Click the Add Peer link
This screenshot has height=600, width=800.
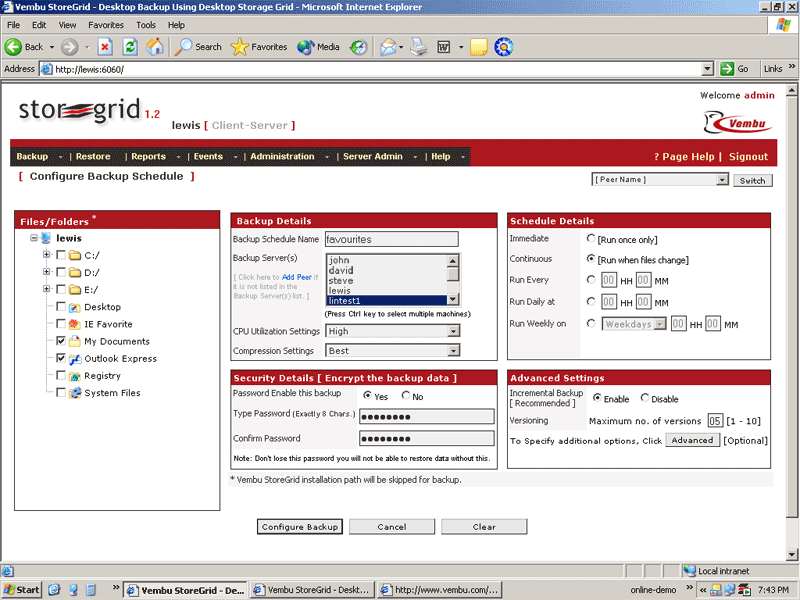pos(296,277)
